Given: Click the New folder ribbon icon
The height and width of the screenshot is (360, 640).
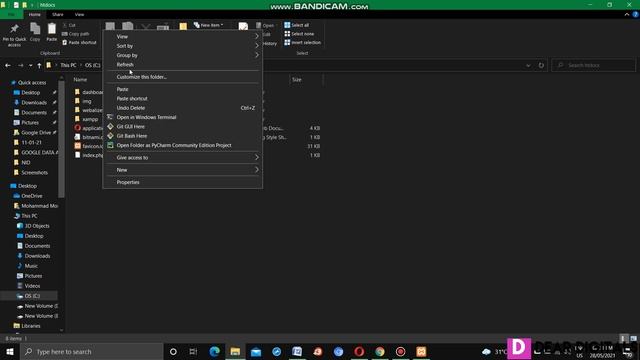Looking at the screenshot, I should click(183, 27).
